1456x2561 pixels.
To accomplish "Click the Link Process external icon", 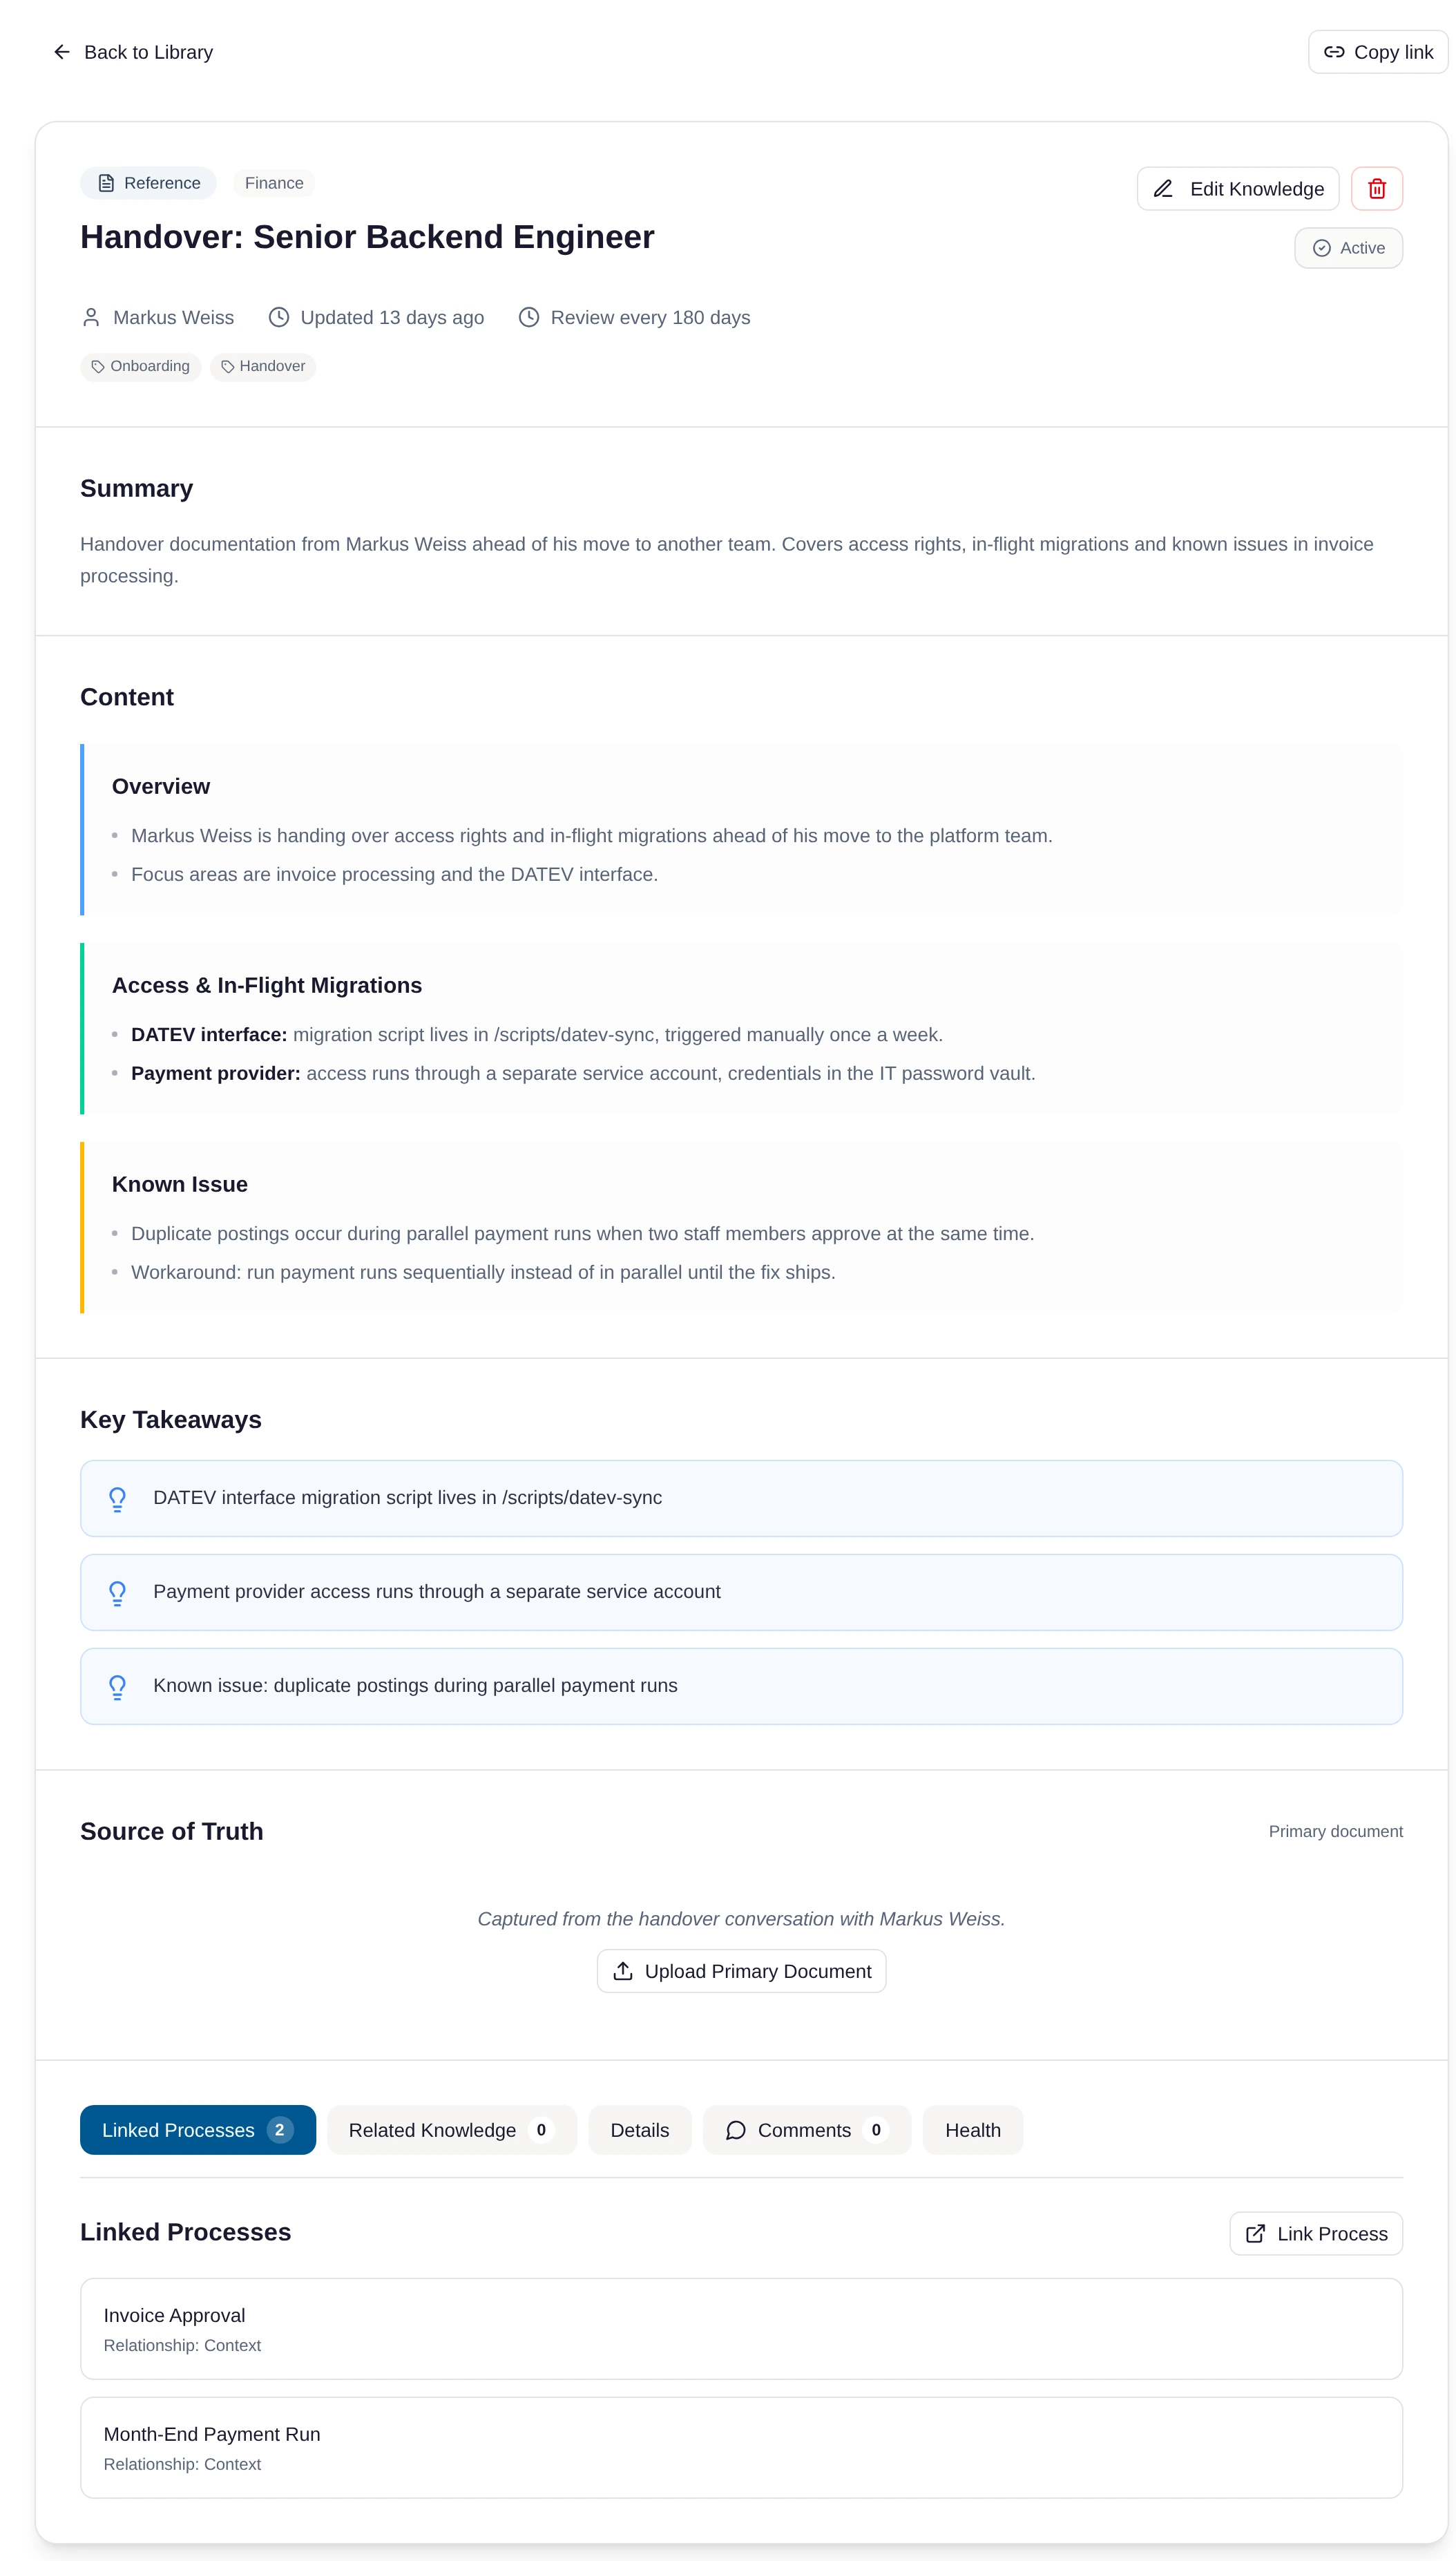I will [1255, 2233].
